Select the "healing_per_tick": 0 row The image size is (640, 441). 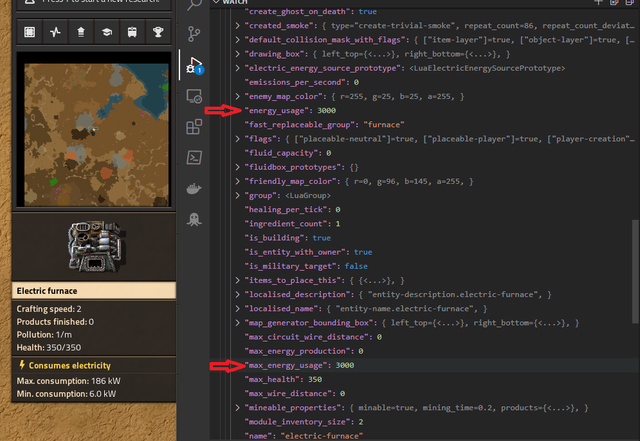(424, 209)
